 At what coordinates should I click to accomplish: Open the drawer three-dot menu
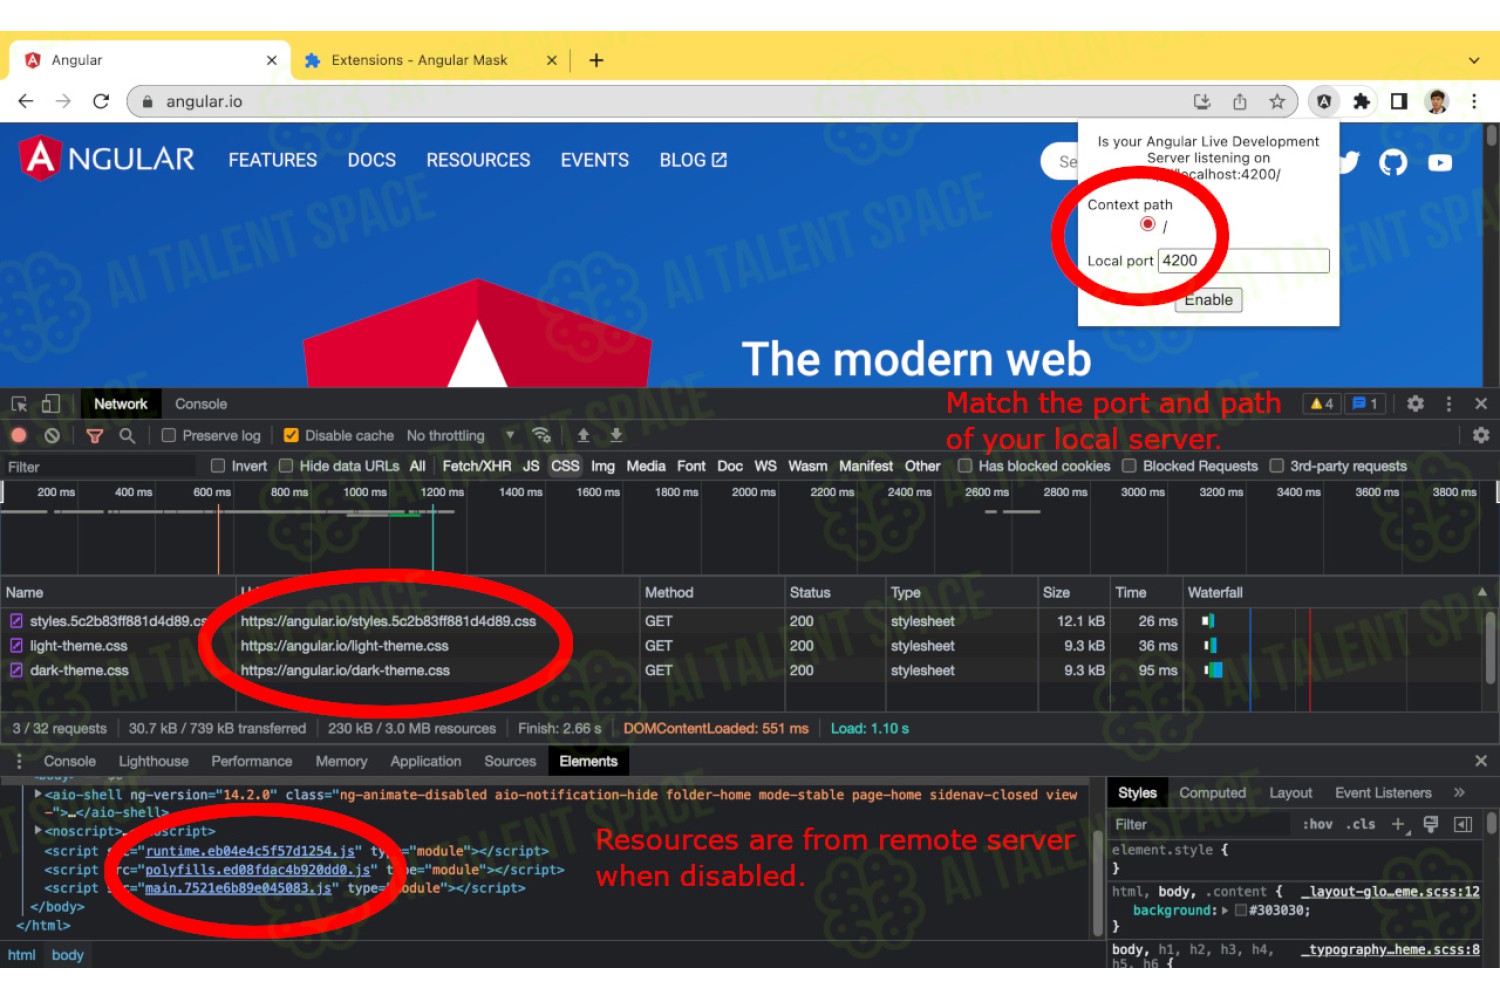coord(18,761)
